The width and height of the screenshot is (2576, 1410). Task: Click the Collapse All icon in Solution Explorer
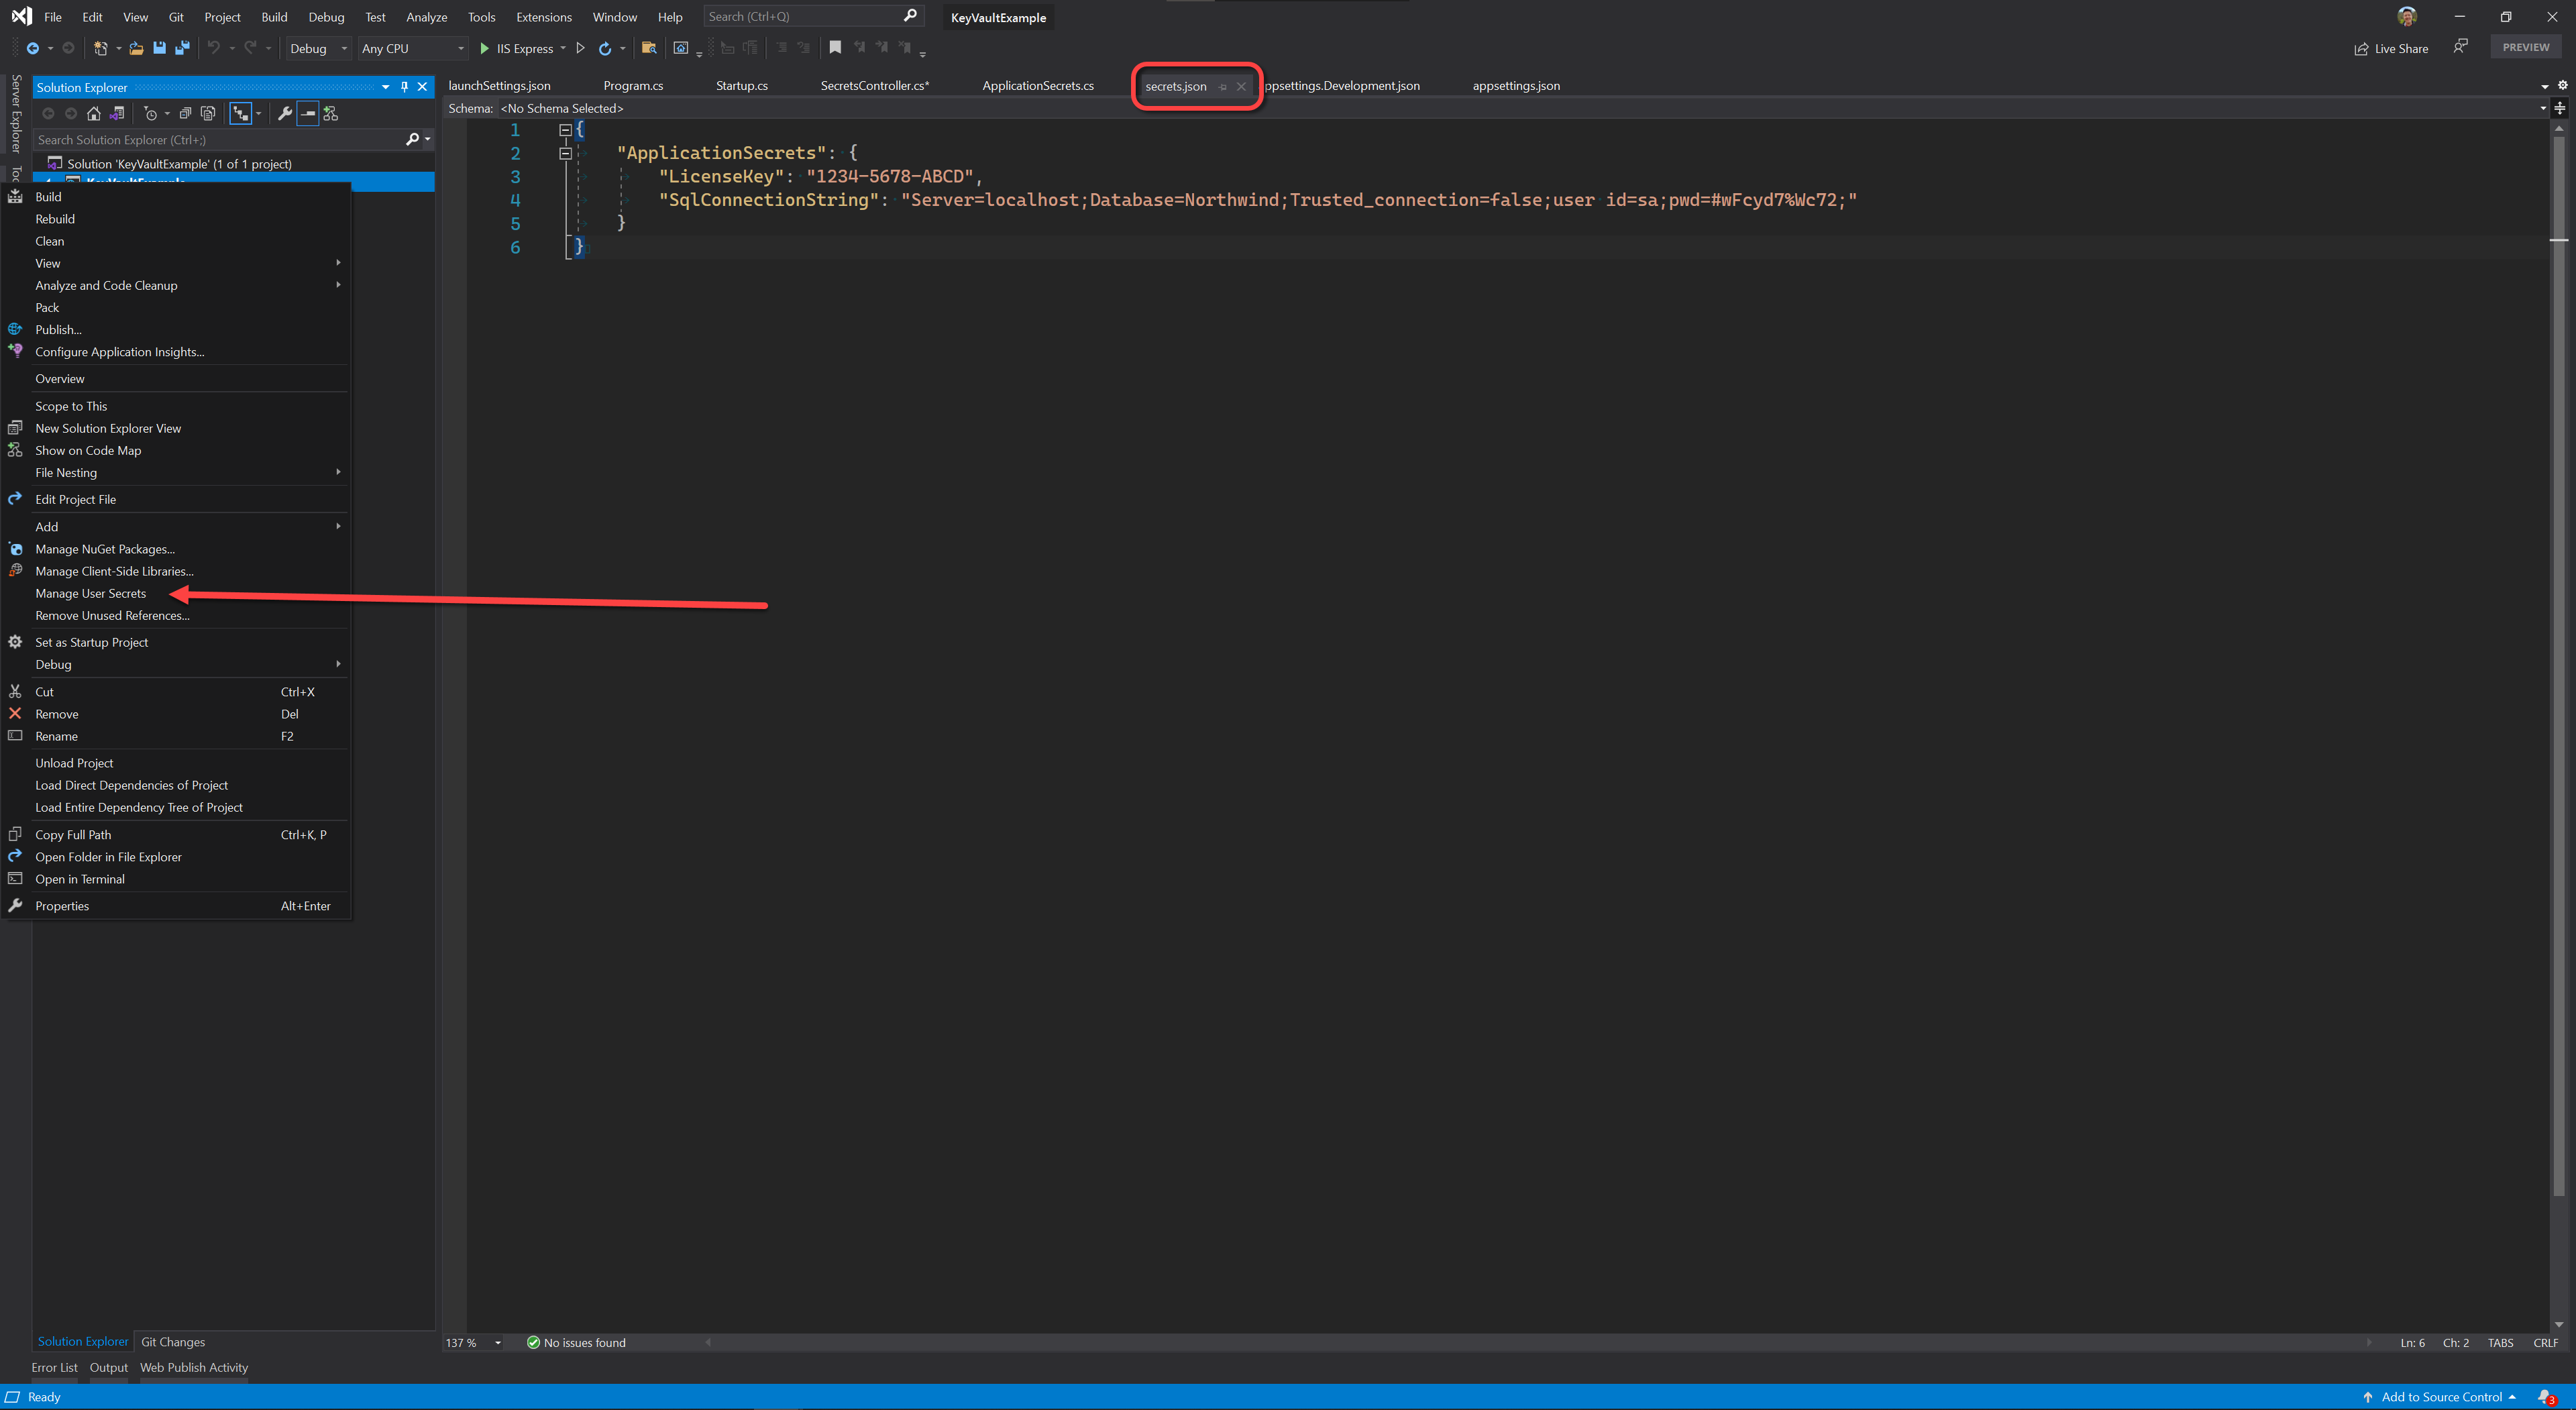point(185,113)
